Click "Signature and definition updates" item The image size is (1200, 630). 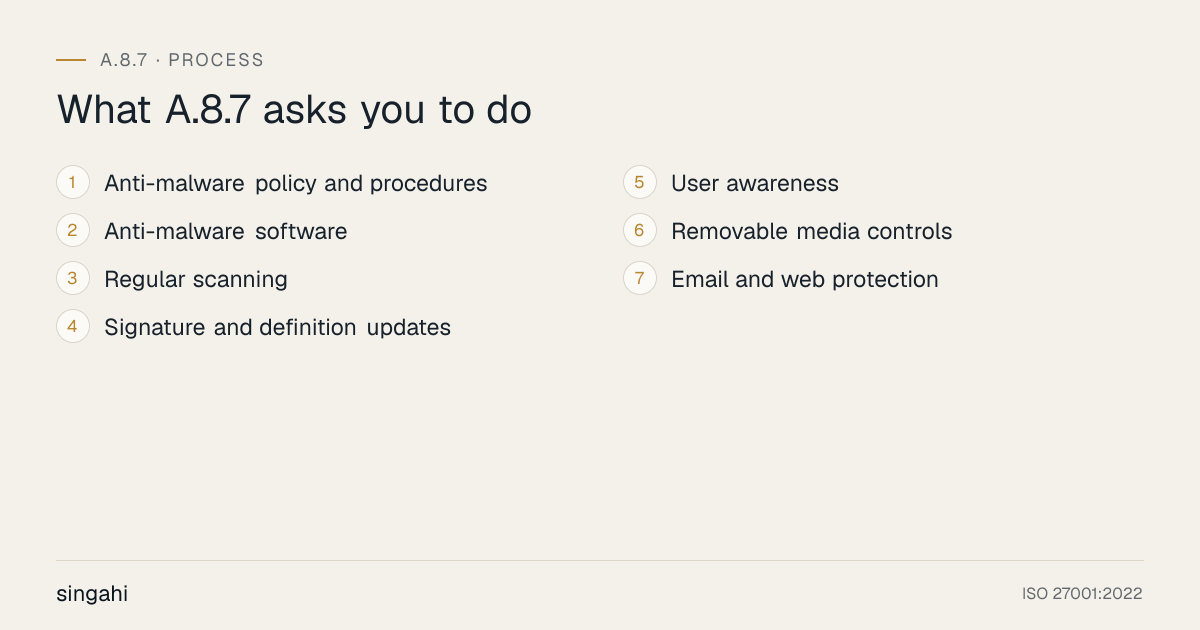point(278,328)
